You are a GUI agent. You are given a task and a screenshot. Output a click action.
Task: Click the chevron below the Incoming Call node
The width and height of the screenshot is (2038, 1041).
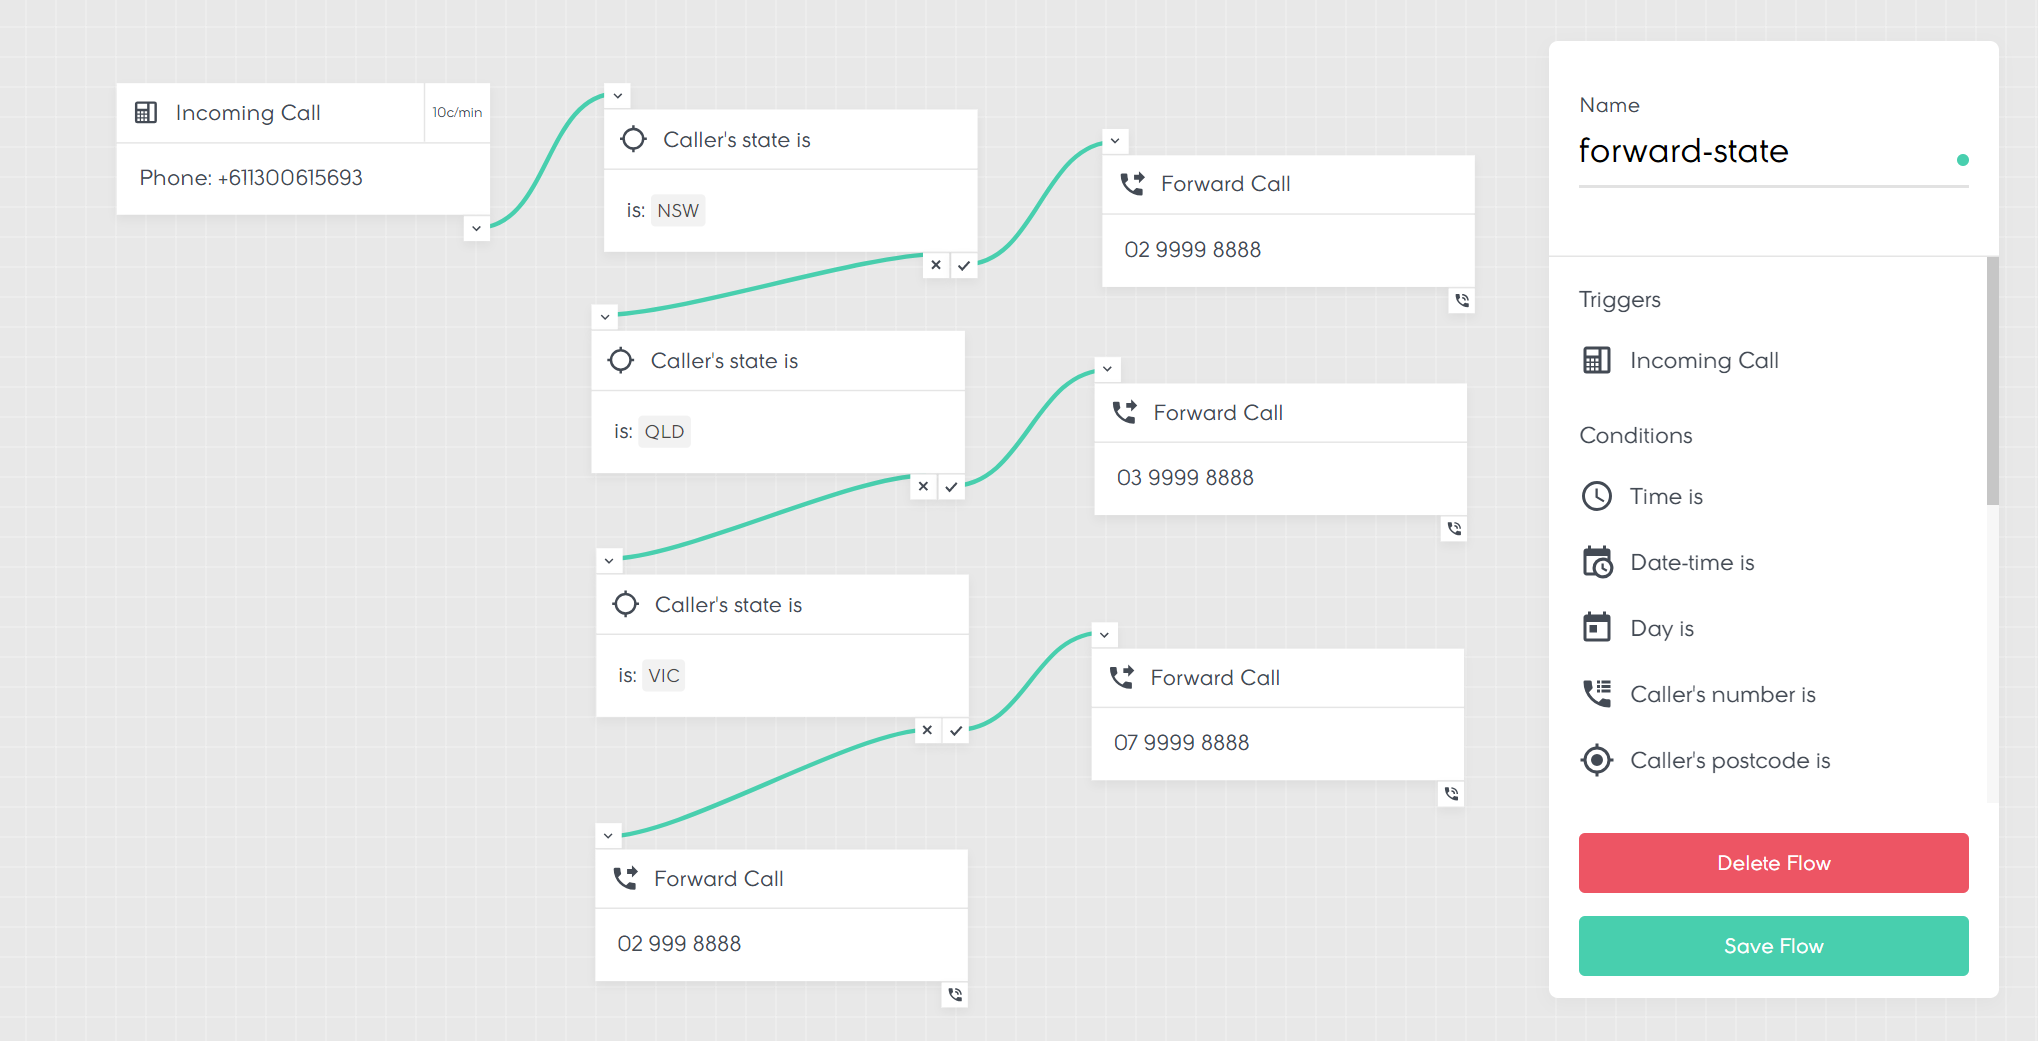(477, 228)
